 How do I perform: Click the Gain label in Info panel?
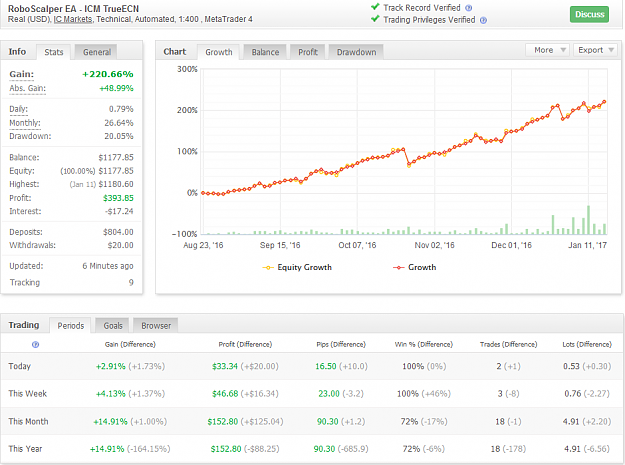coord(22,74)
